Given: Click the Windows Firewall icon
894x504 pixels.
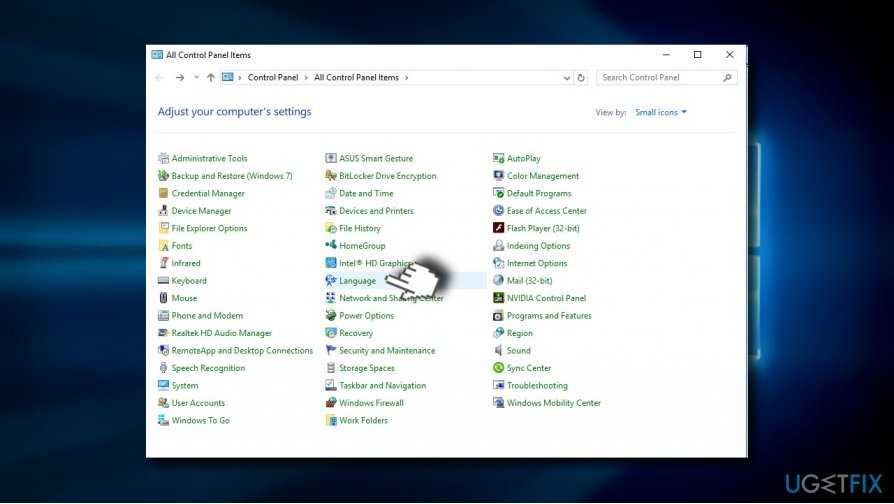Looking at the screenshot, I should click(331, 403).
